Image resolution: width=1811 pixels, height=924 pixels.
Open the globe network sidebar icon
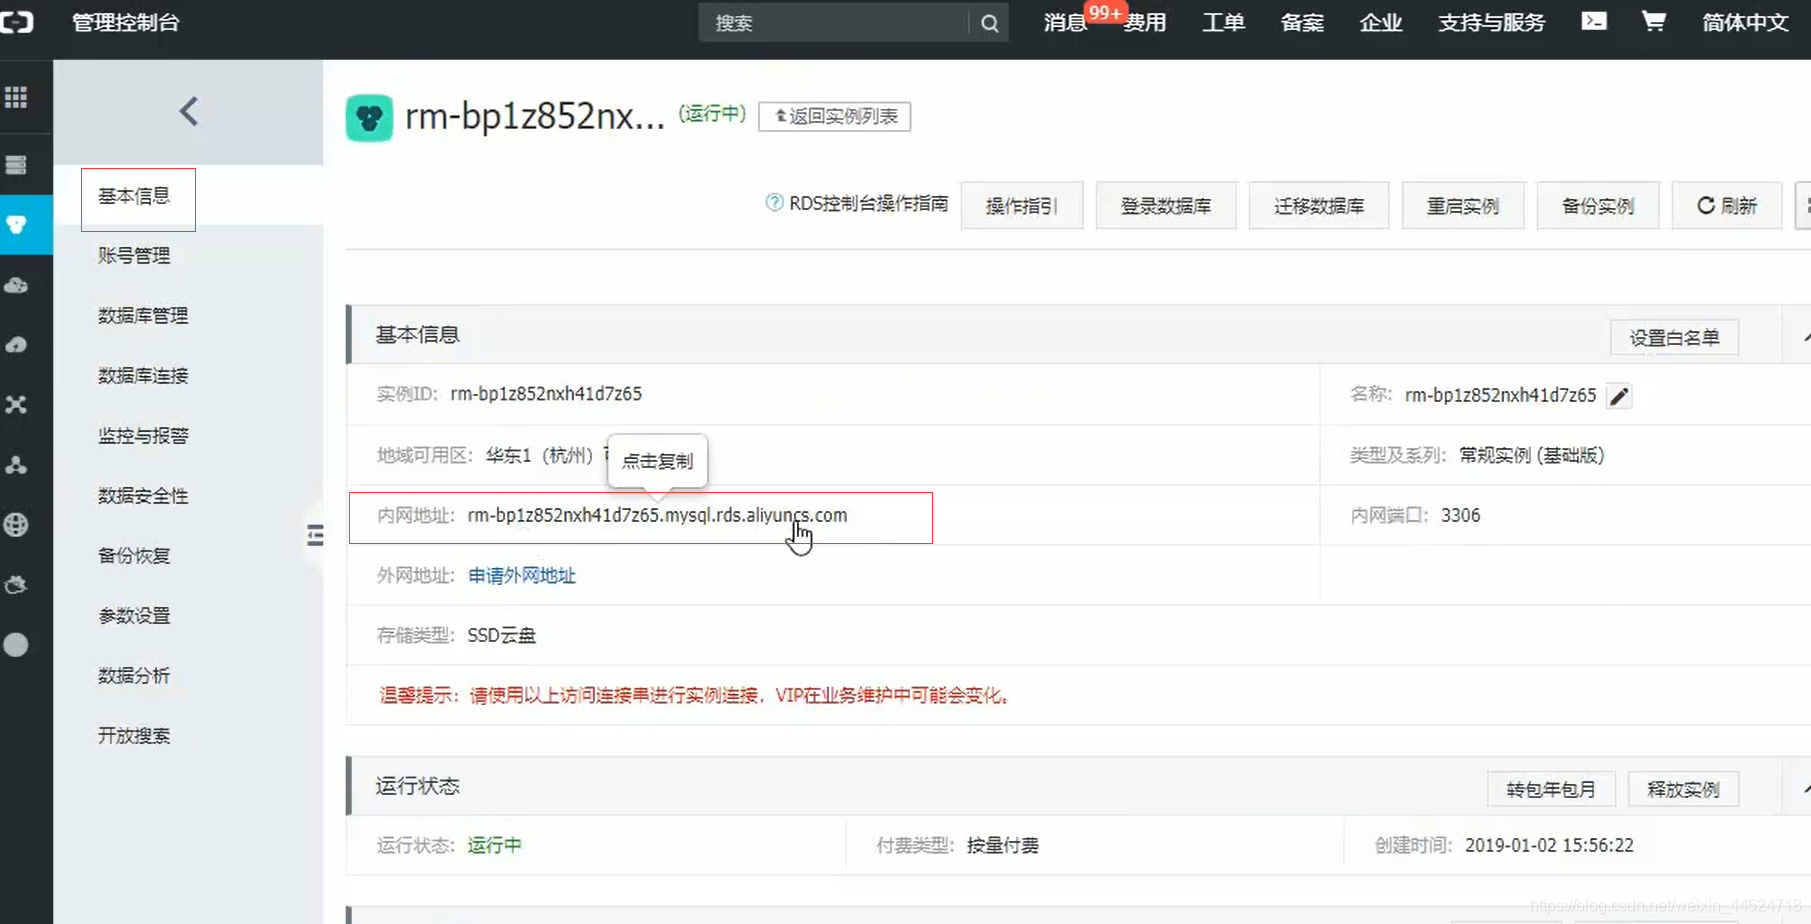(16, 525)
